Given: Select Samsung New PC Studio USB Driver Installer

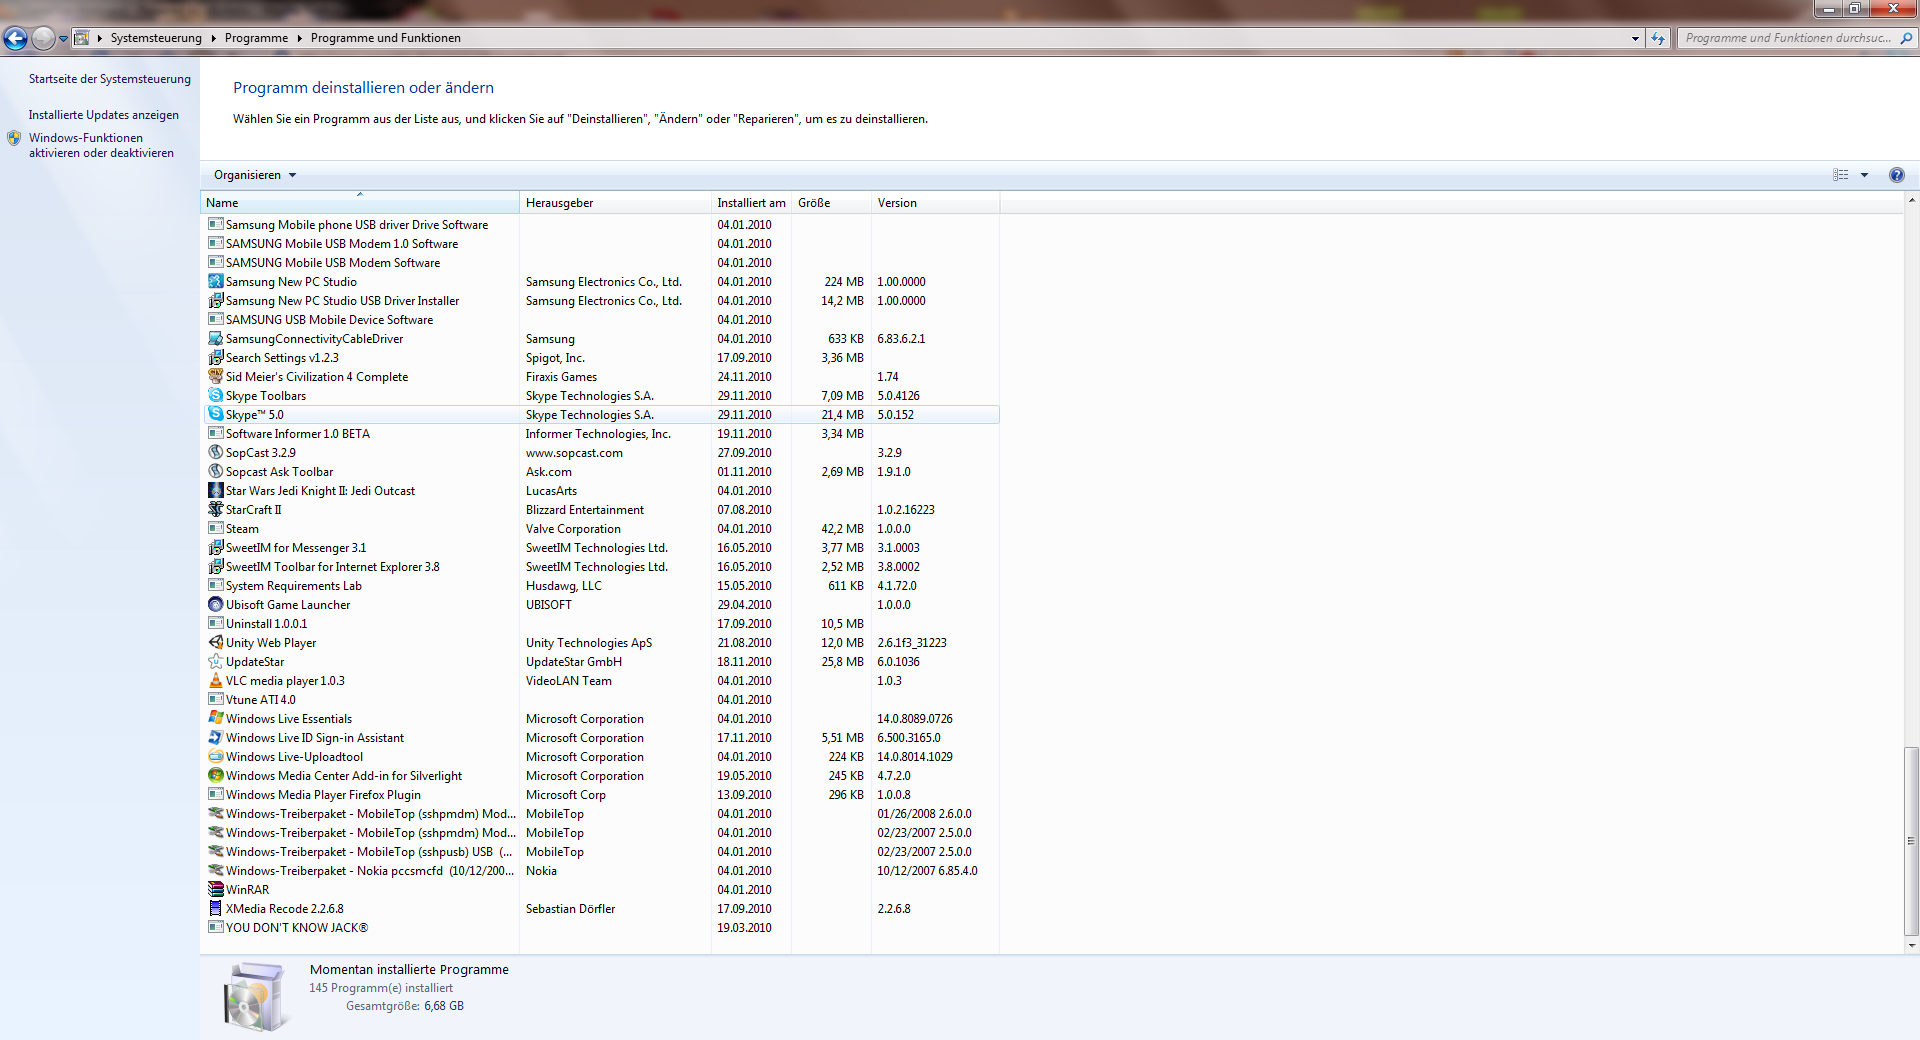Looking at the screenshot, I should tap(600, 300).
